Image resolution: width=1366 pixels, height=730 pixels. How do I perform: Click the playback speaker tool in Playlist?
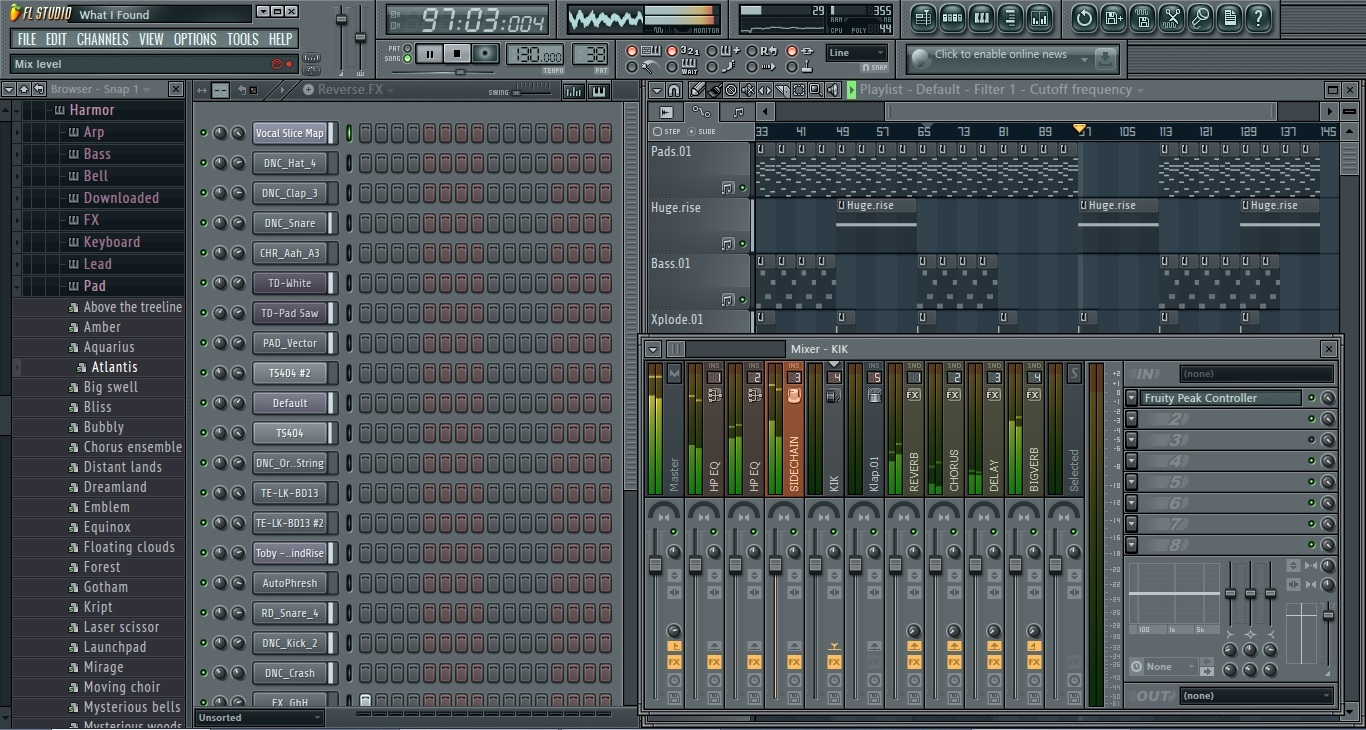pos(833,90)
